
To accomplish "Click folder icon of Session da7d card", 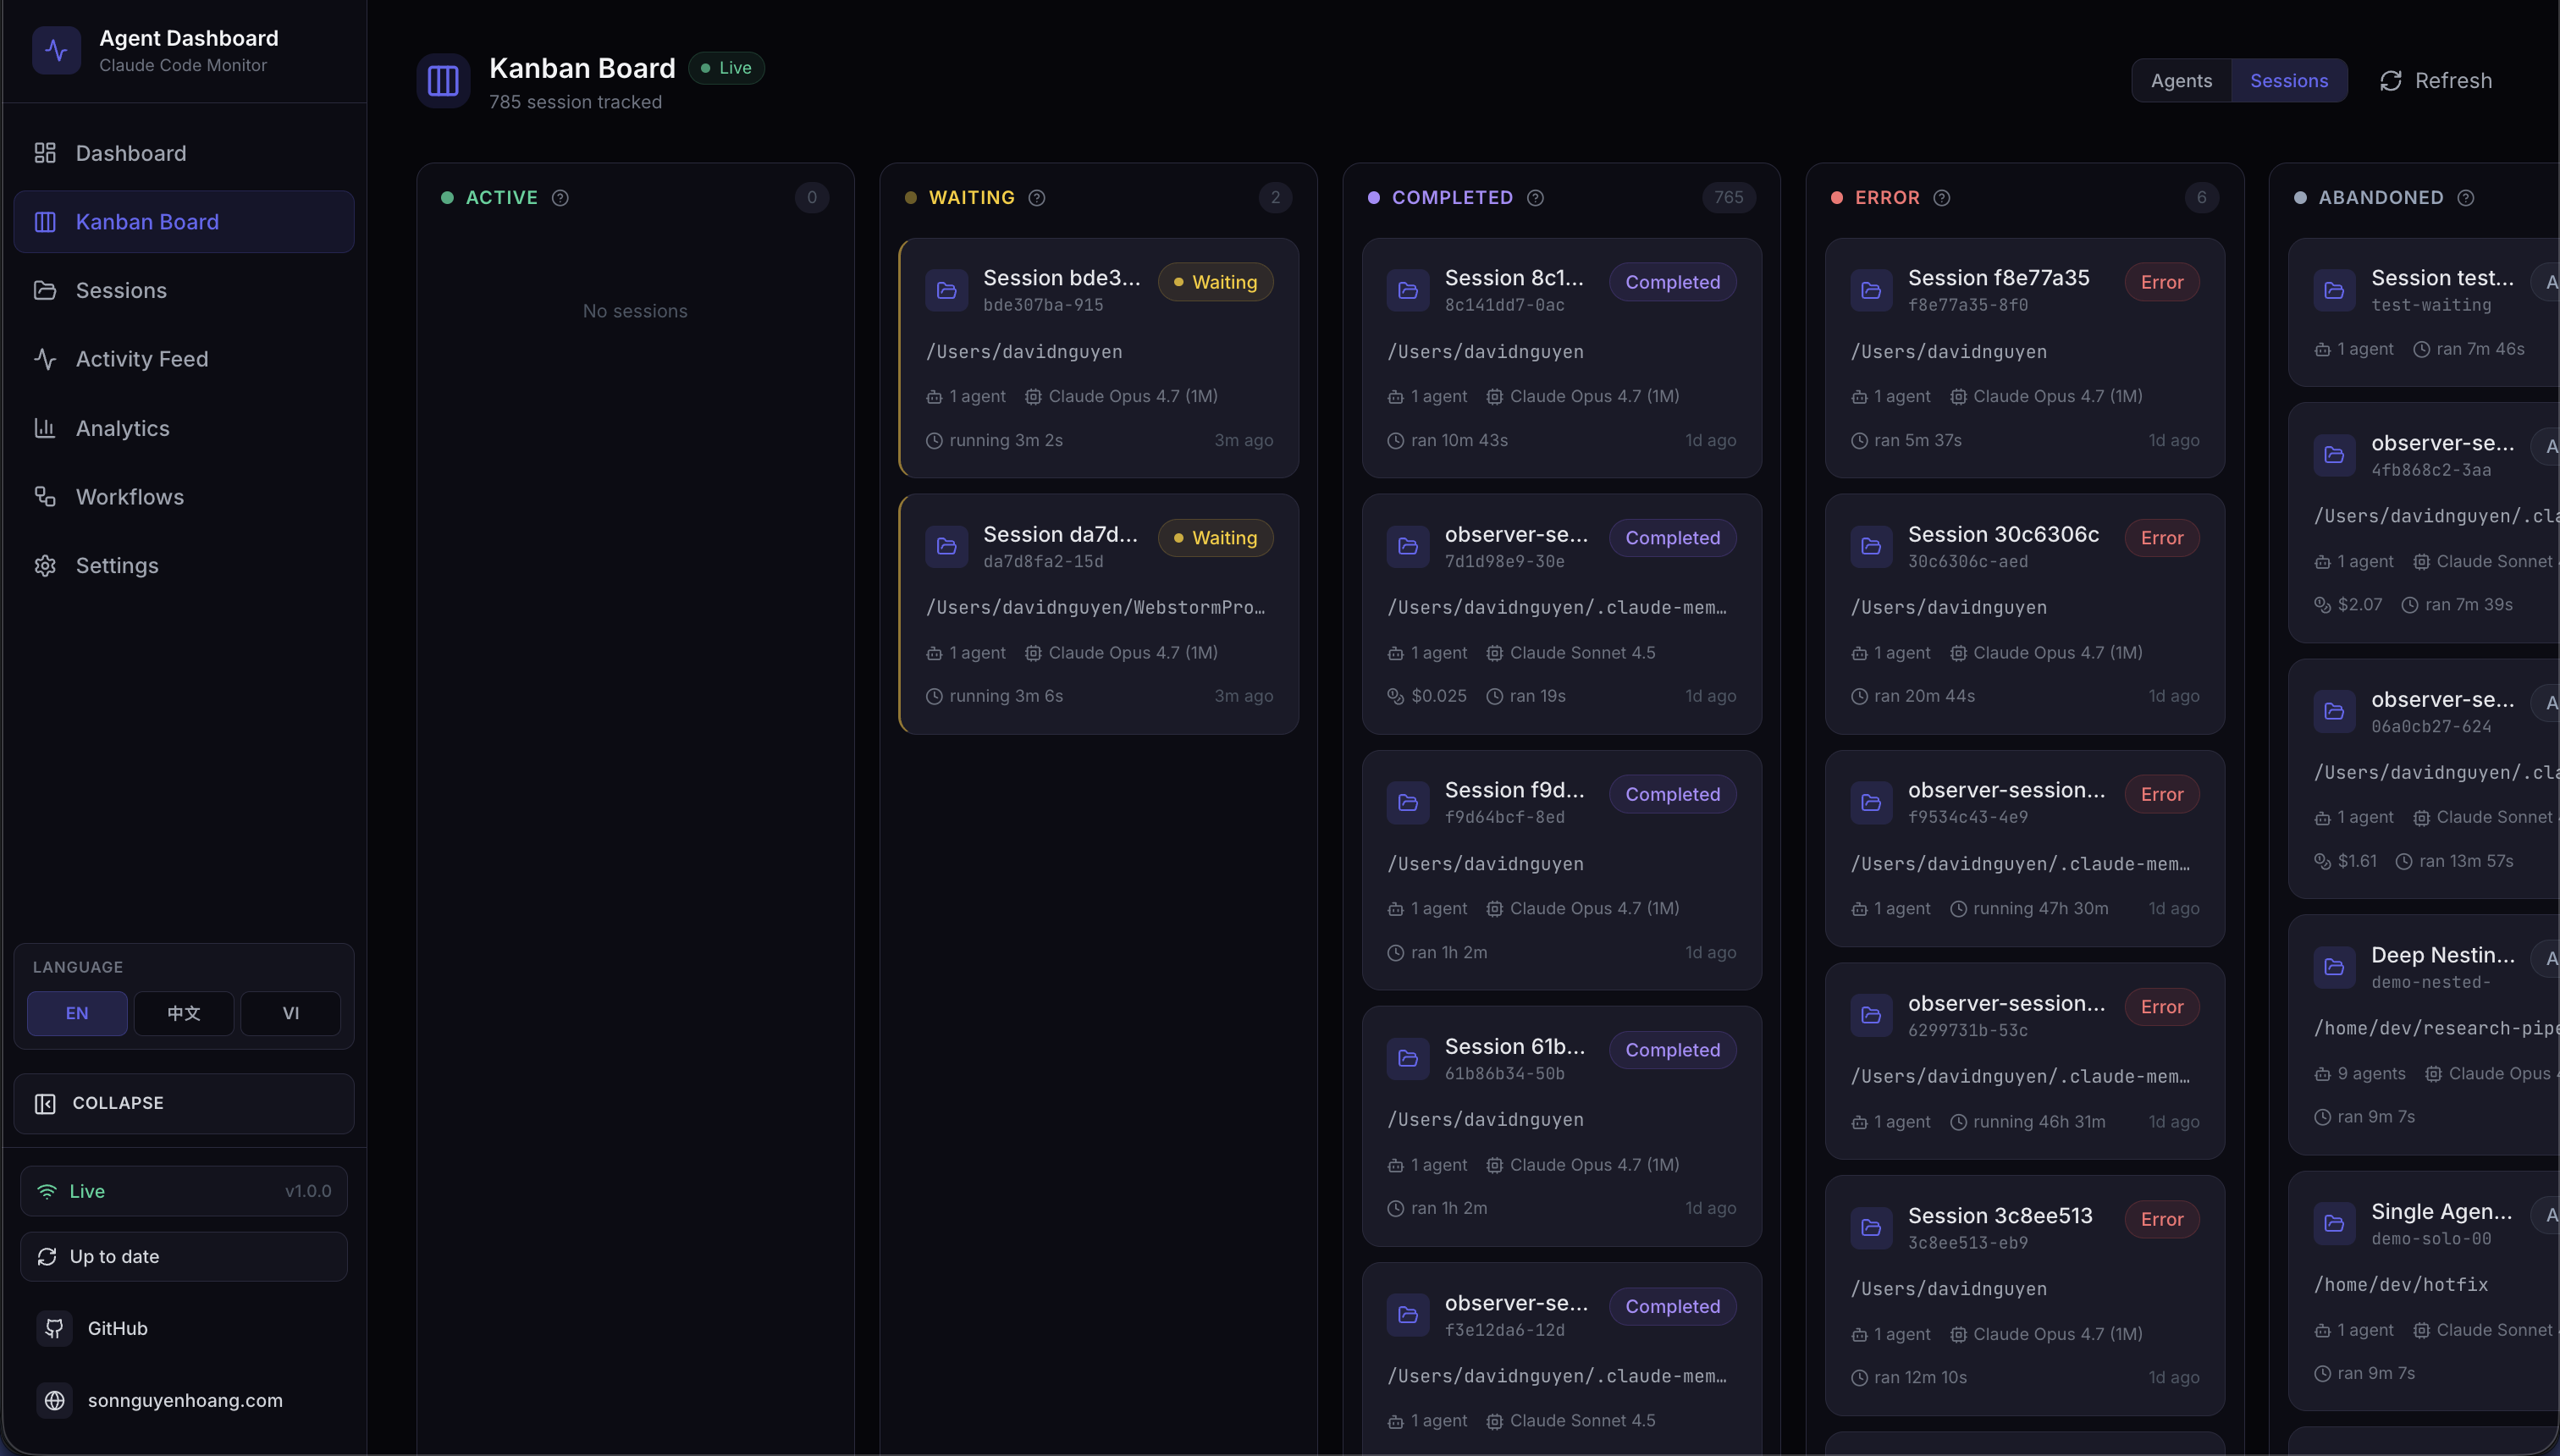I will point(946,547).
